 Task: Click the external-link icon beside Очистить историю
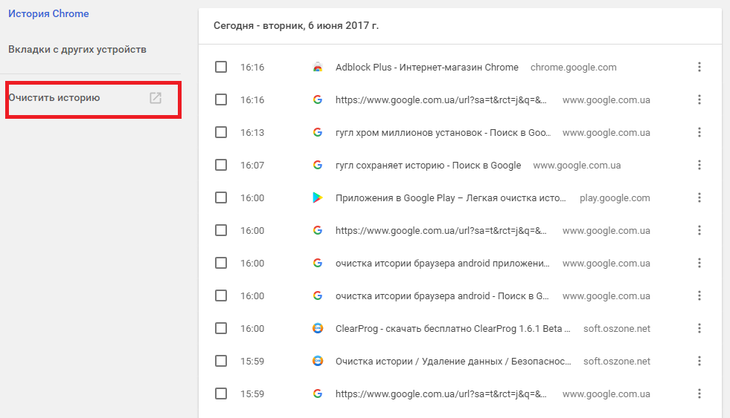[x=155, y=98]
